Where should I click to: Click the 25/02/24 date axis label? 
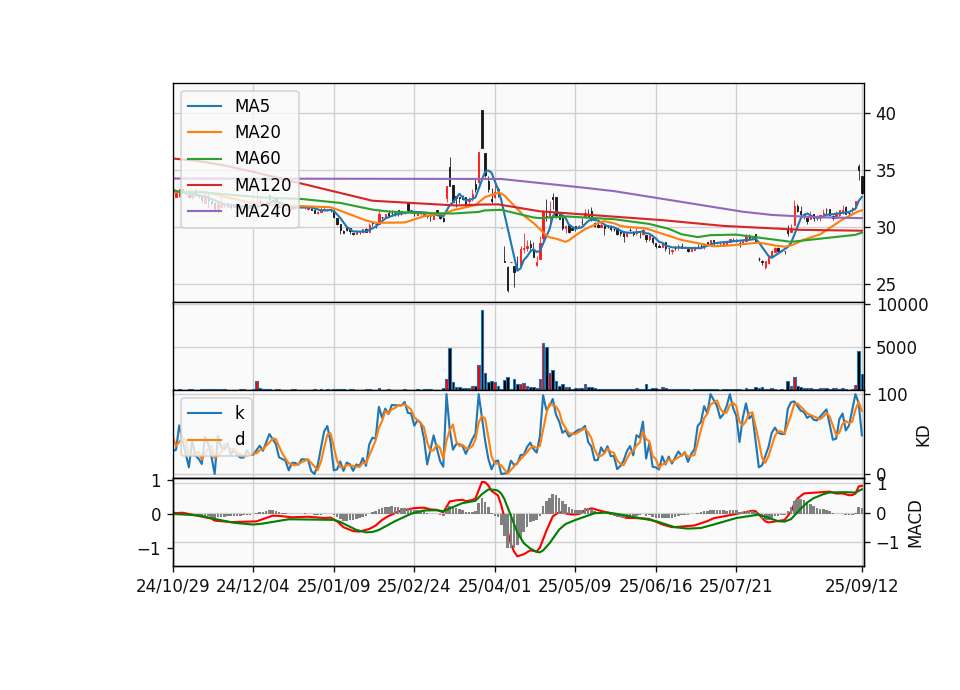point(414,586)
